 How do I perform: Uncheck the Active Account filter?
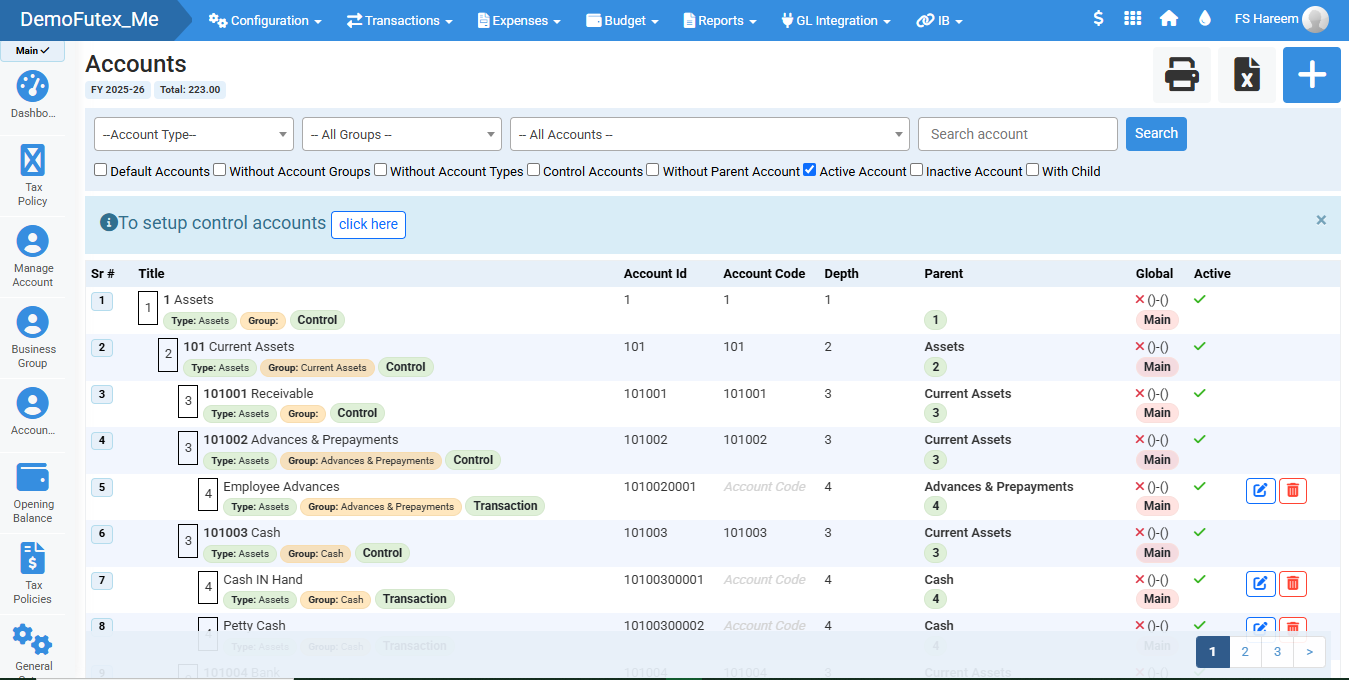click(810, 170)
